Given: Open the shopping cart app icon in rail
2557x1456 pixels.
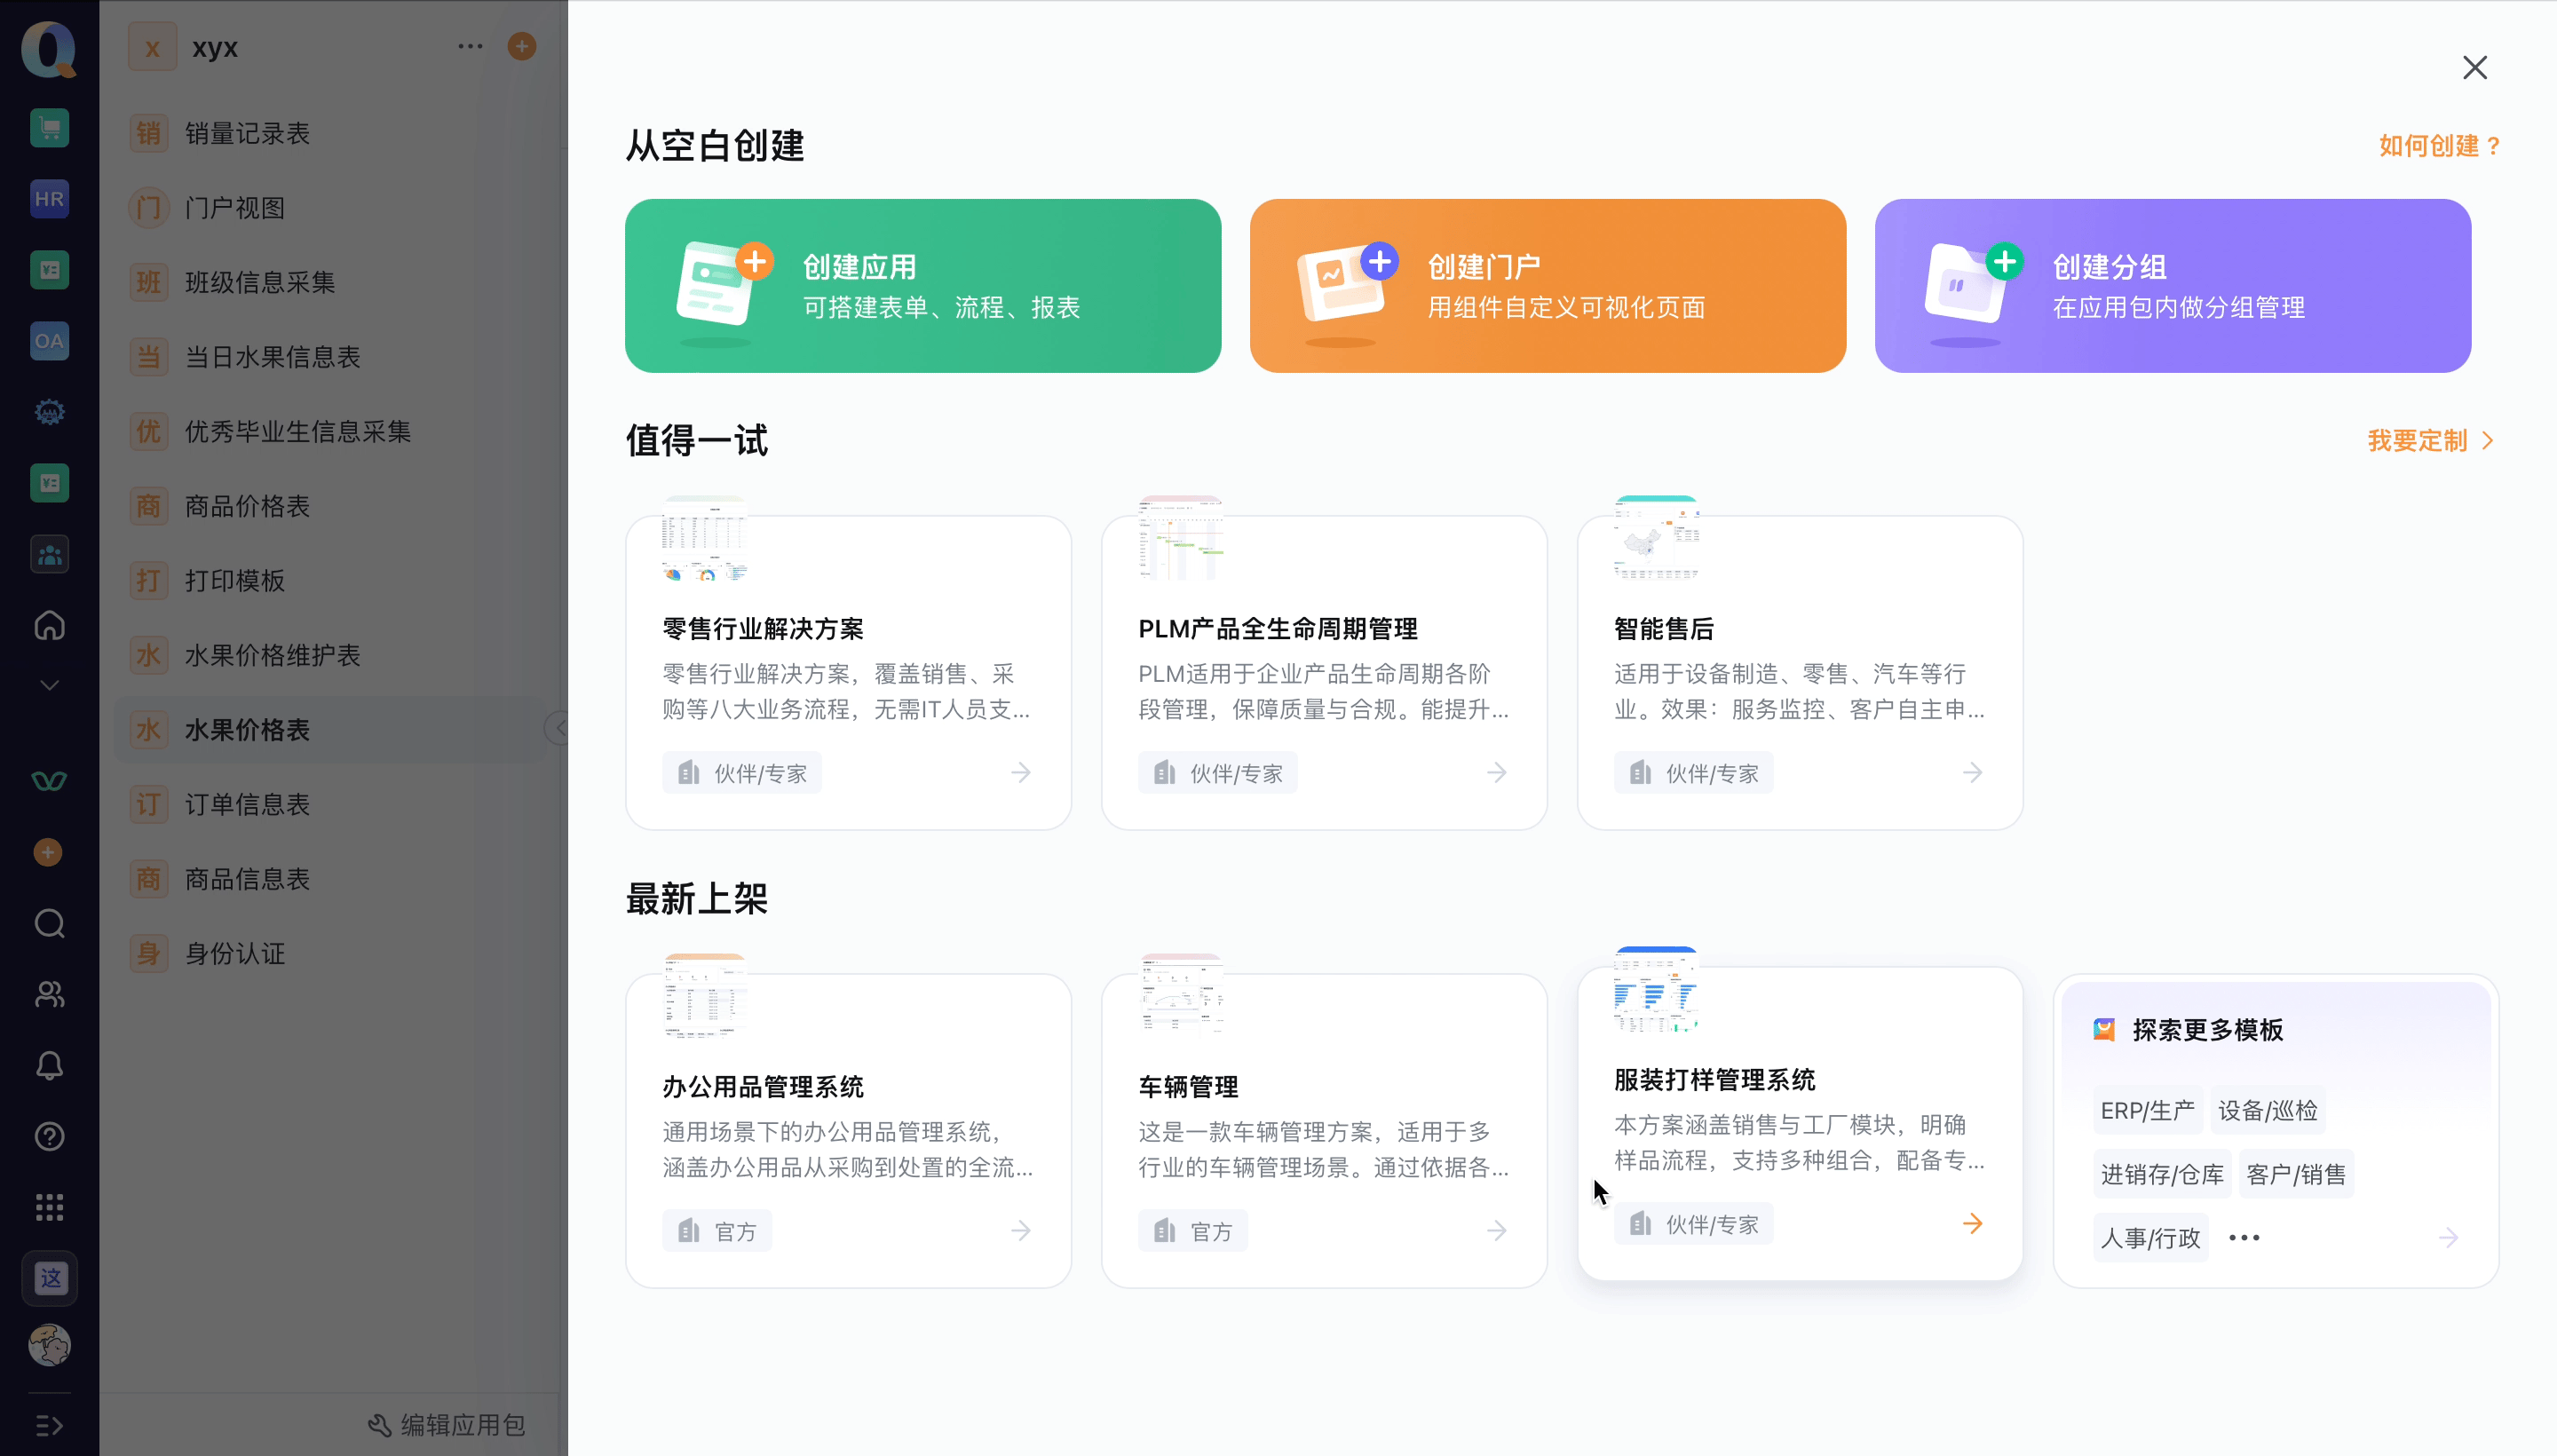Looking at the screenshot, I should tap(49, 128).
